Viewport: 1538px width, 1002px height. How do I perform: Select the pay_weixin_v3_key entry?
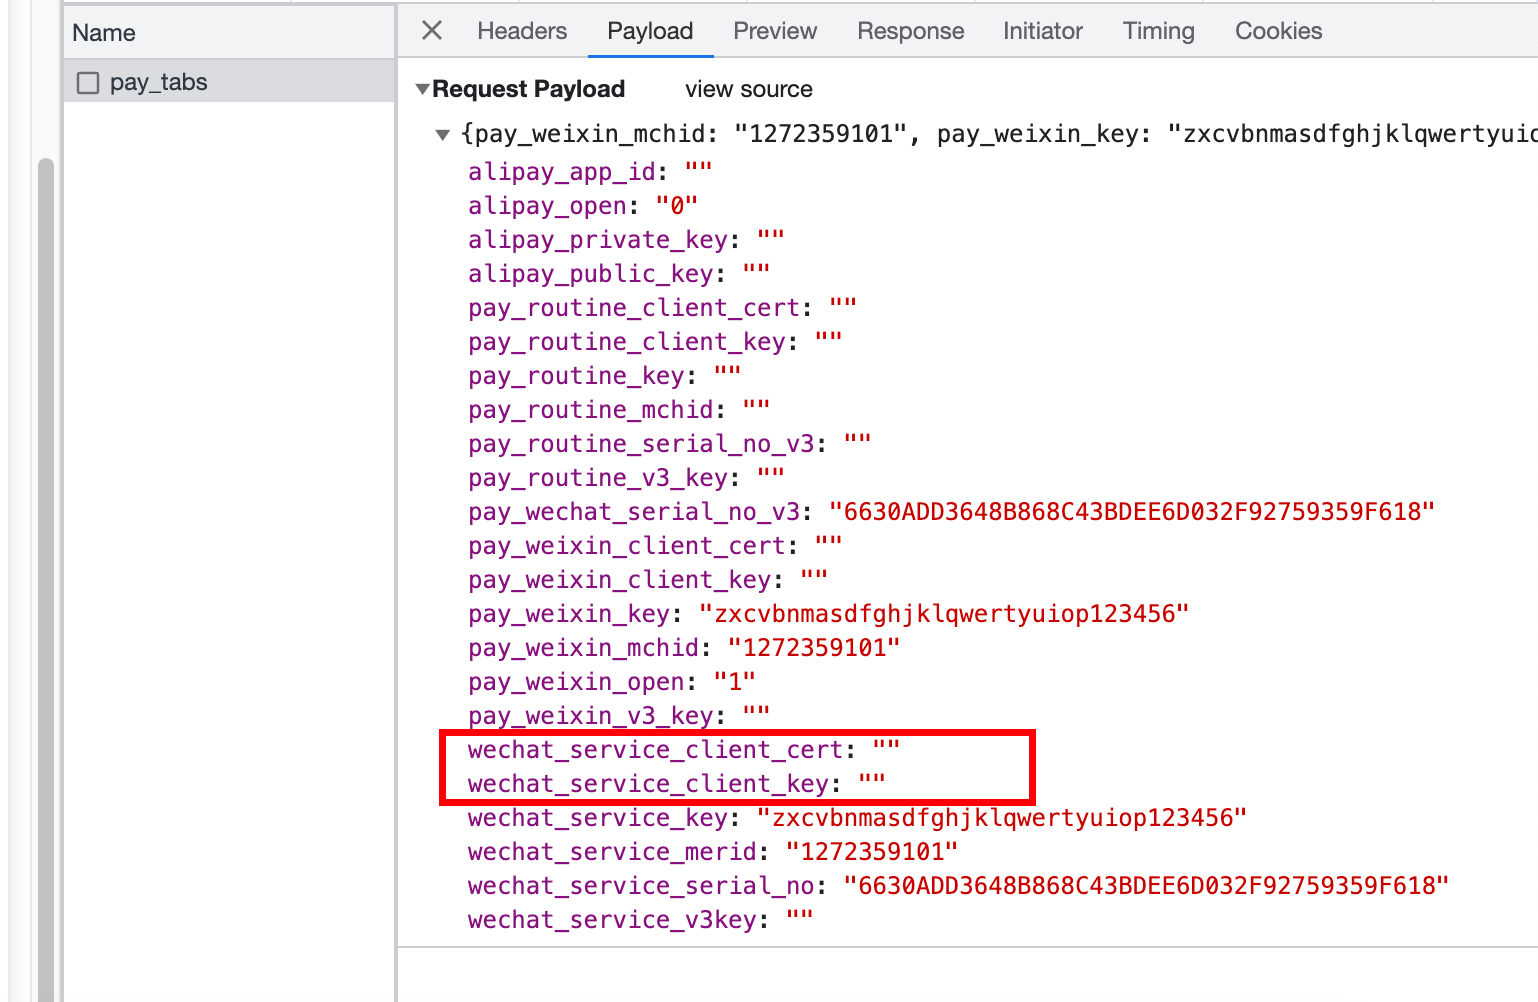[619, 715]
